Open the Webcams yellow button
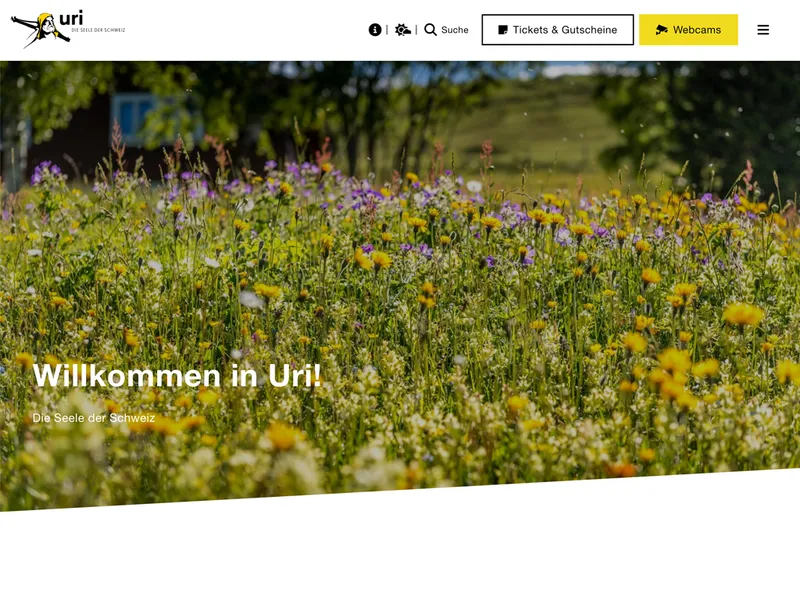The image size is (800, 600). coord(688,30)
